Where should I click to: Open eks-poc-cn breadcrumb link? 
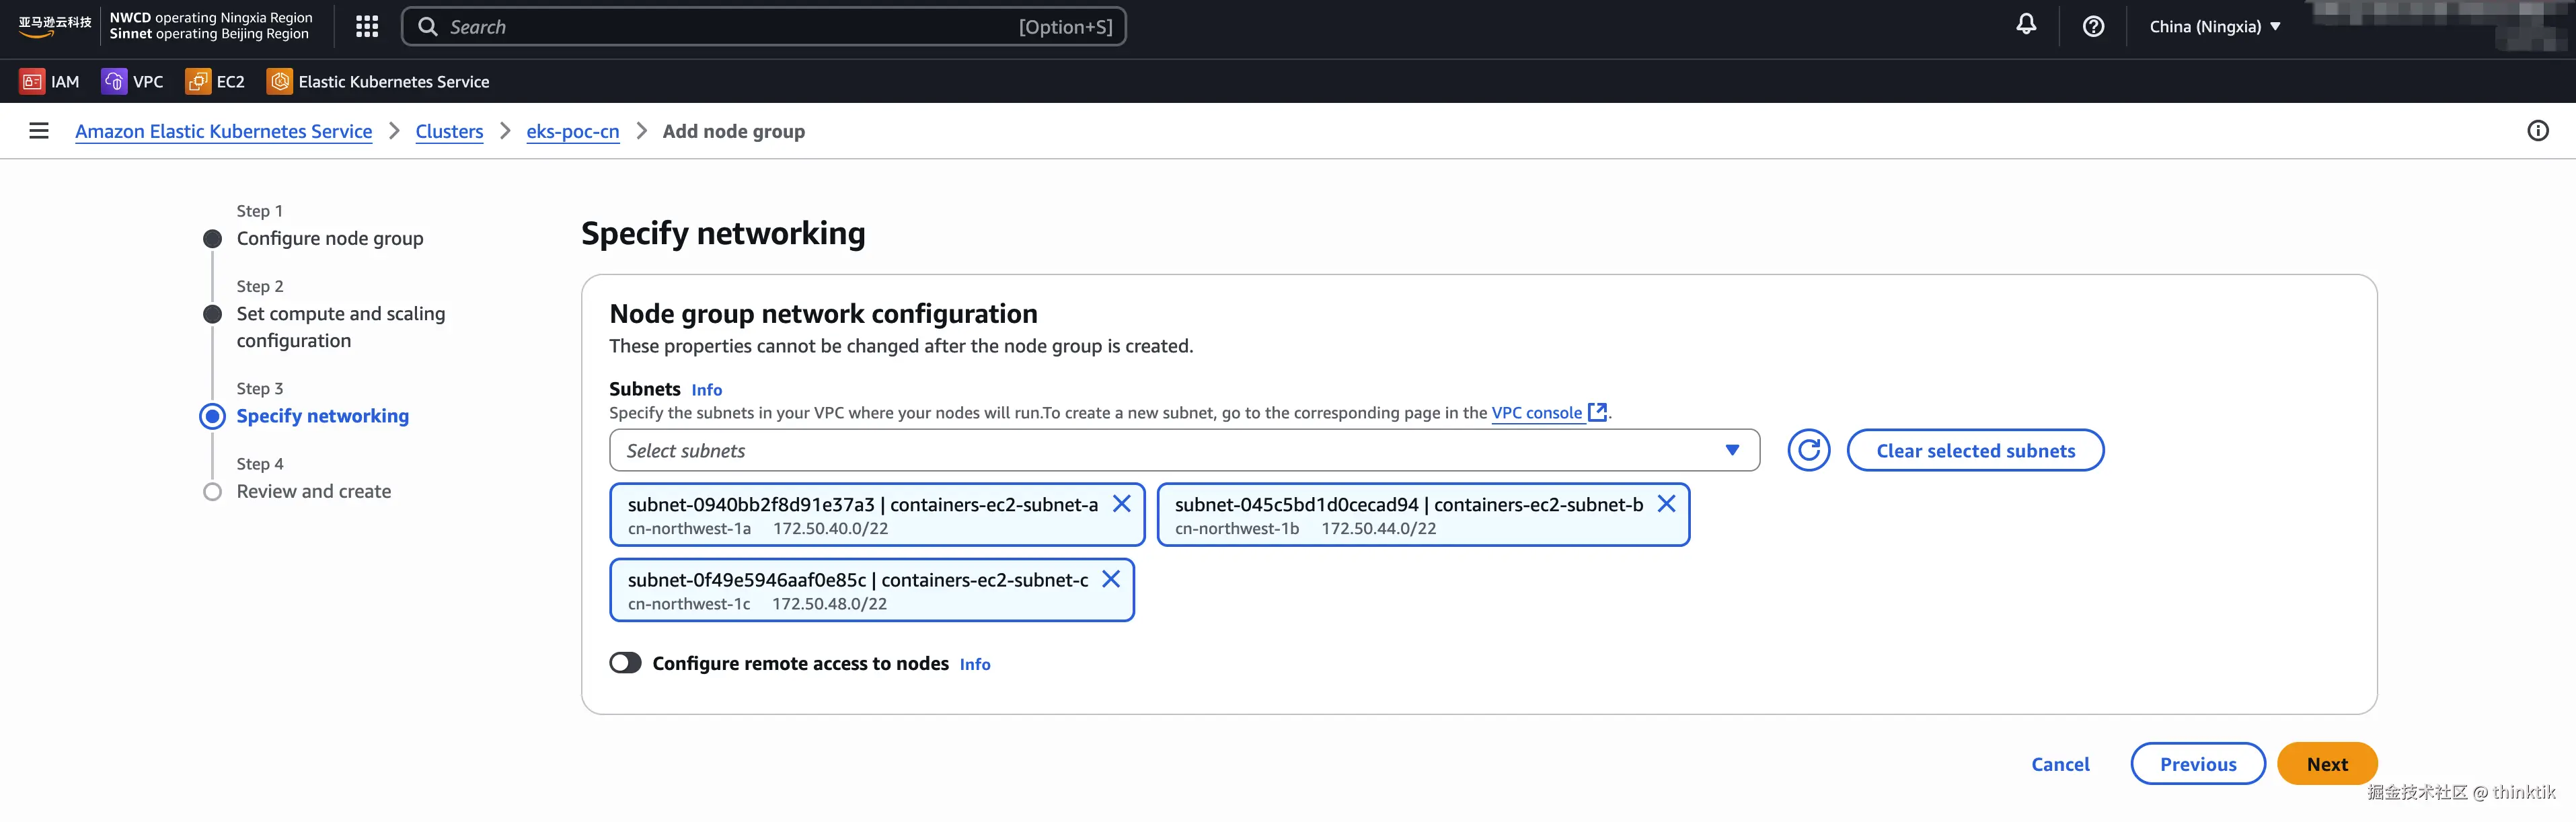572,132
